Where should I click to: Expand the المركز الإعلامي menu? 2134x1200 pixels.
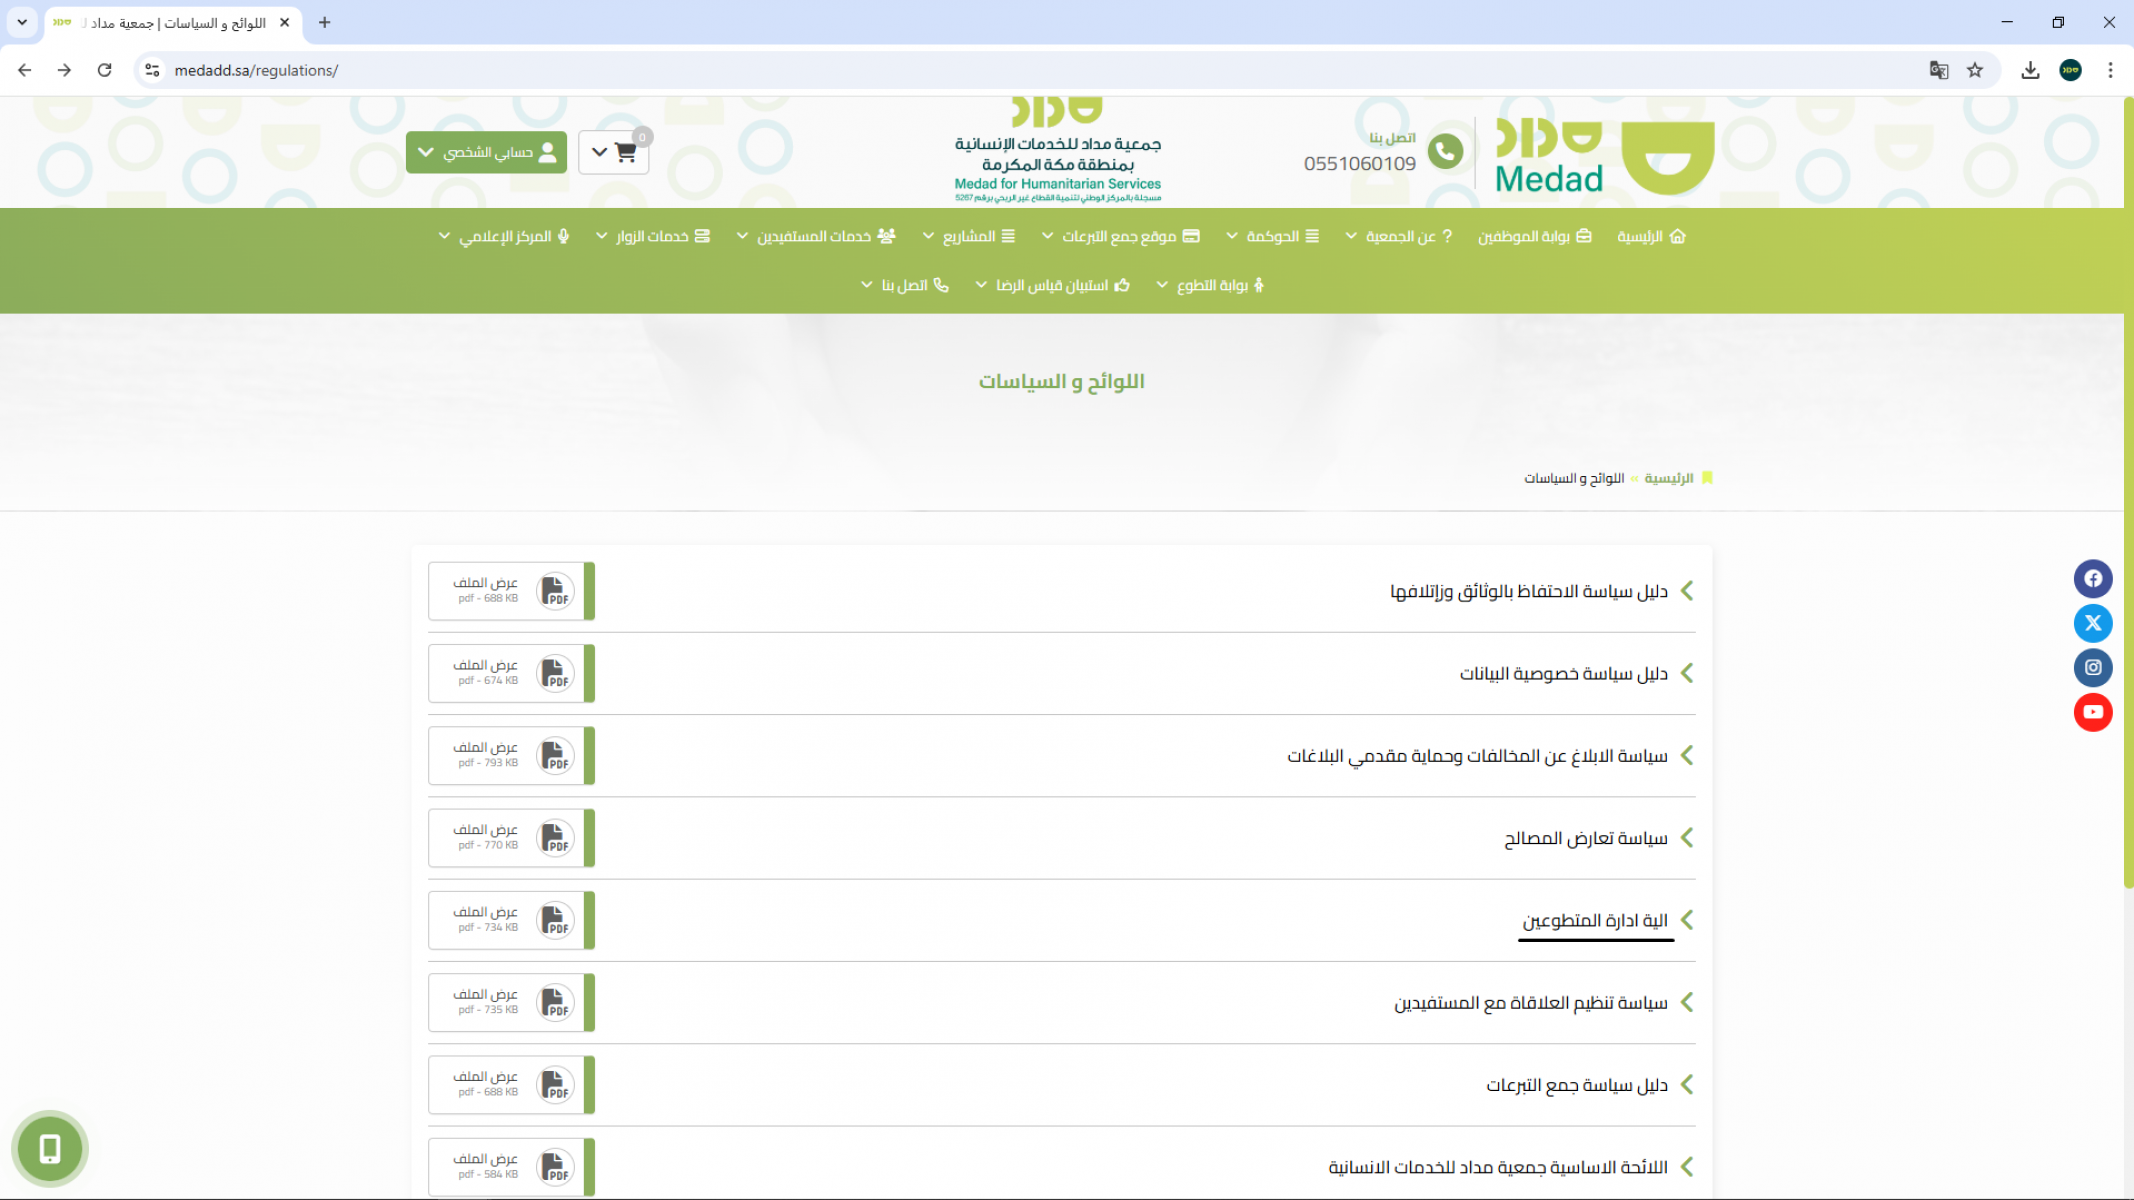pos(504,236)
